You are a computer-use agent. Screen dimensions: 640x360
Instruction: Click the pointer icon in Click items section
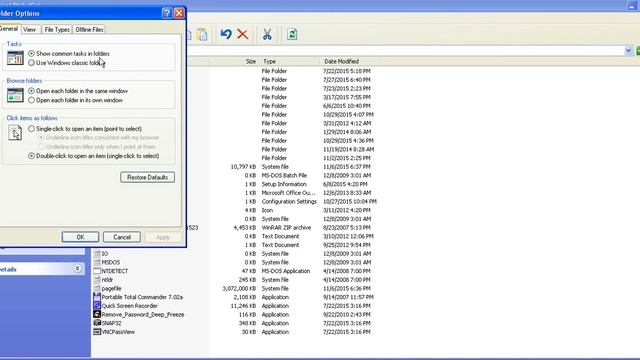[x=15, y=133]
